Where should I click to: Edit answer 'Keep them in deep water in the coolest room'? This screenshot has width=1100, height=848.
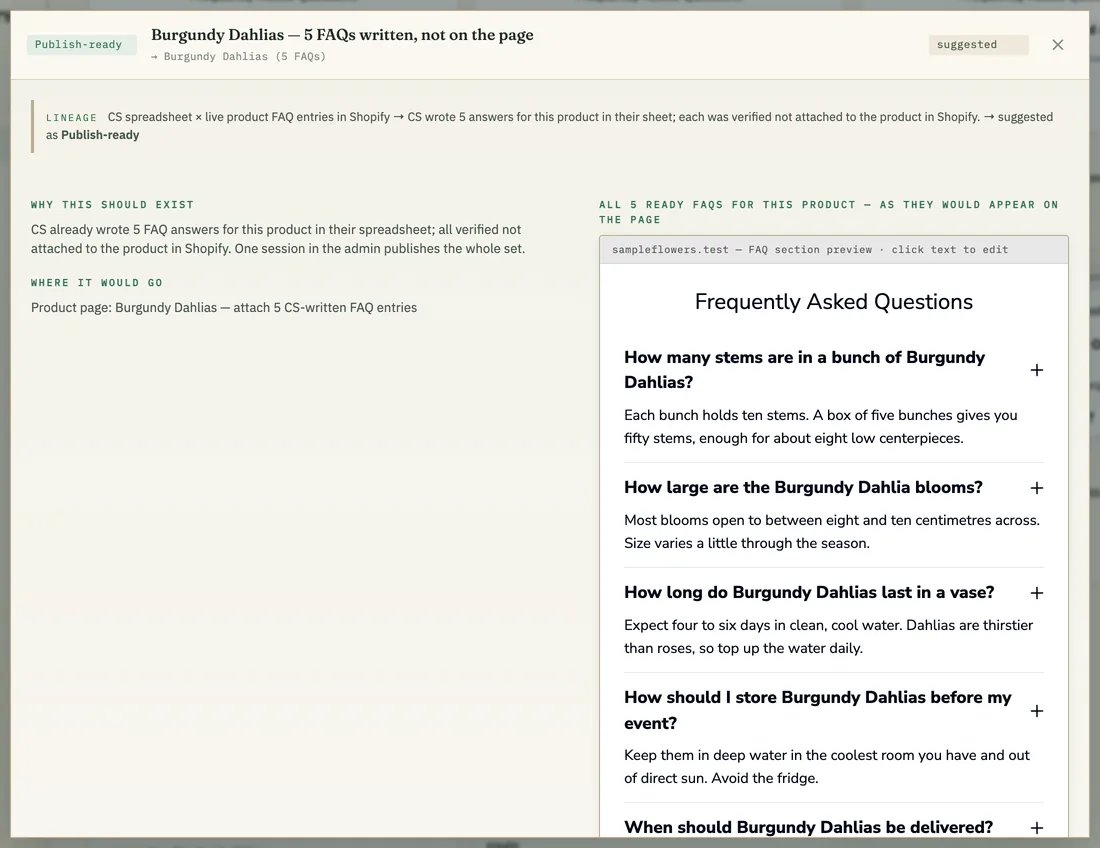point(826,767)
